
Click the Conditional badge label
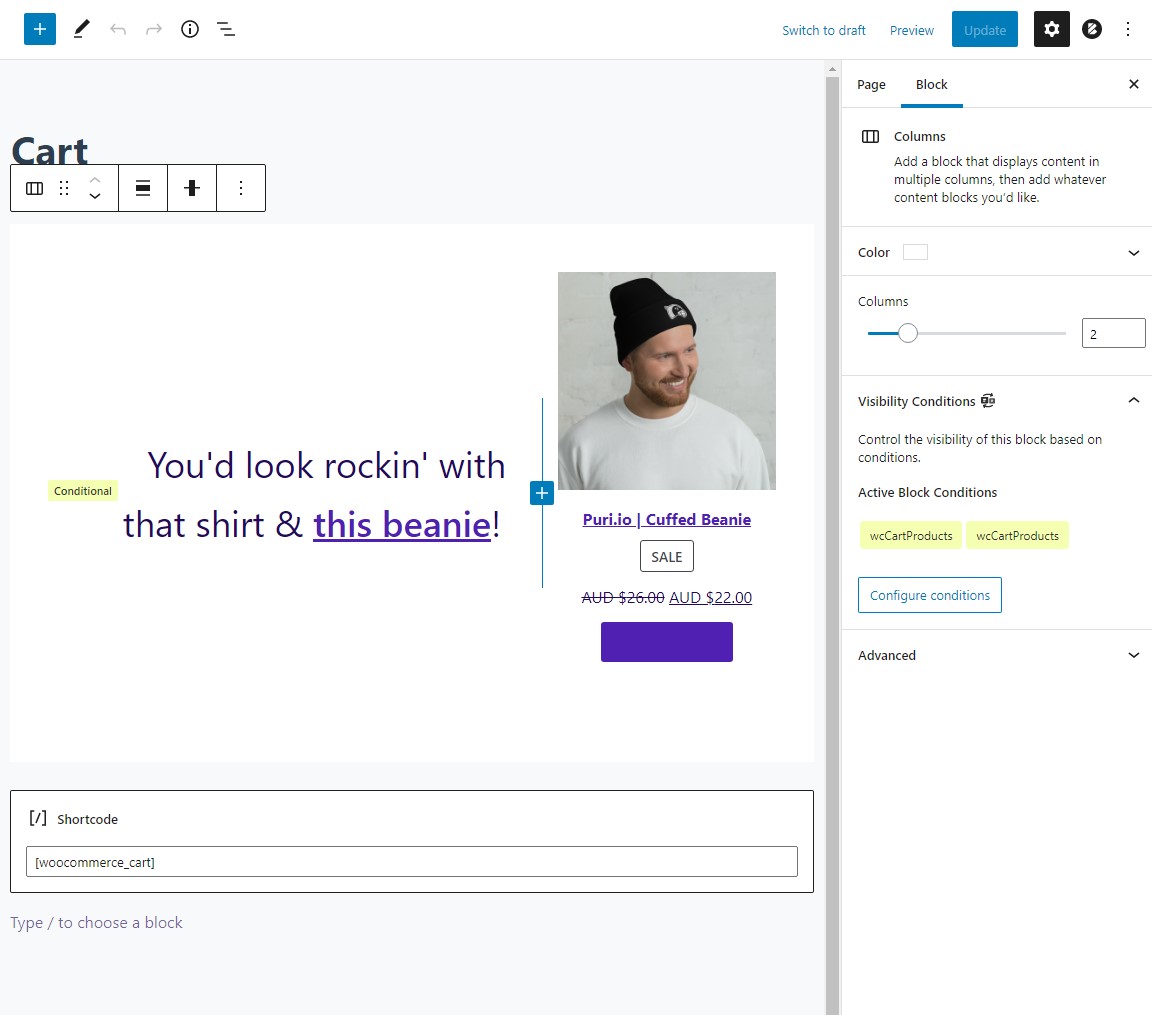click(x=83, y=491)
